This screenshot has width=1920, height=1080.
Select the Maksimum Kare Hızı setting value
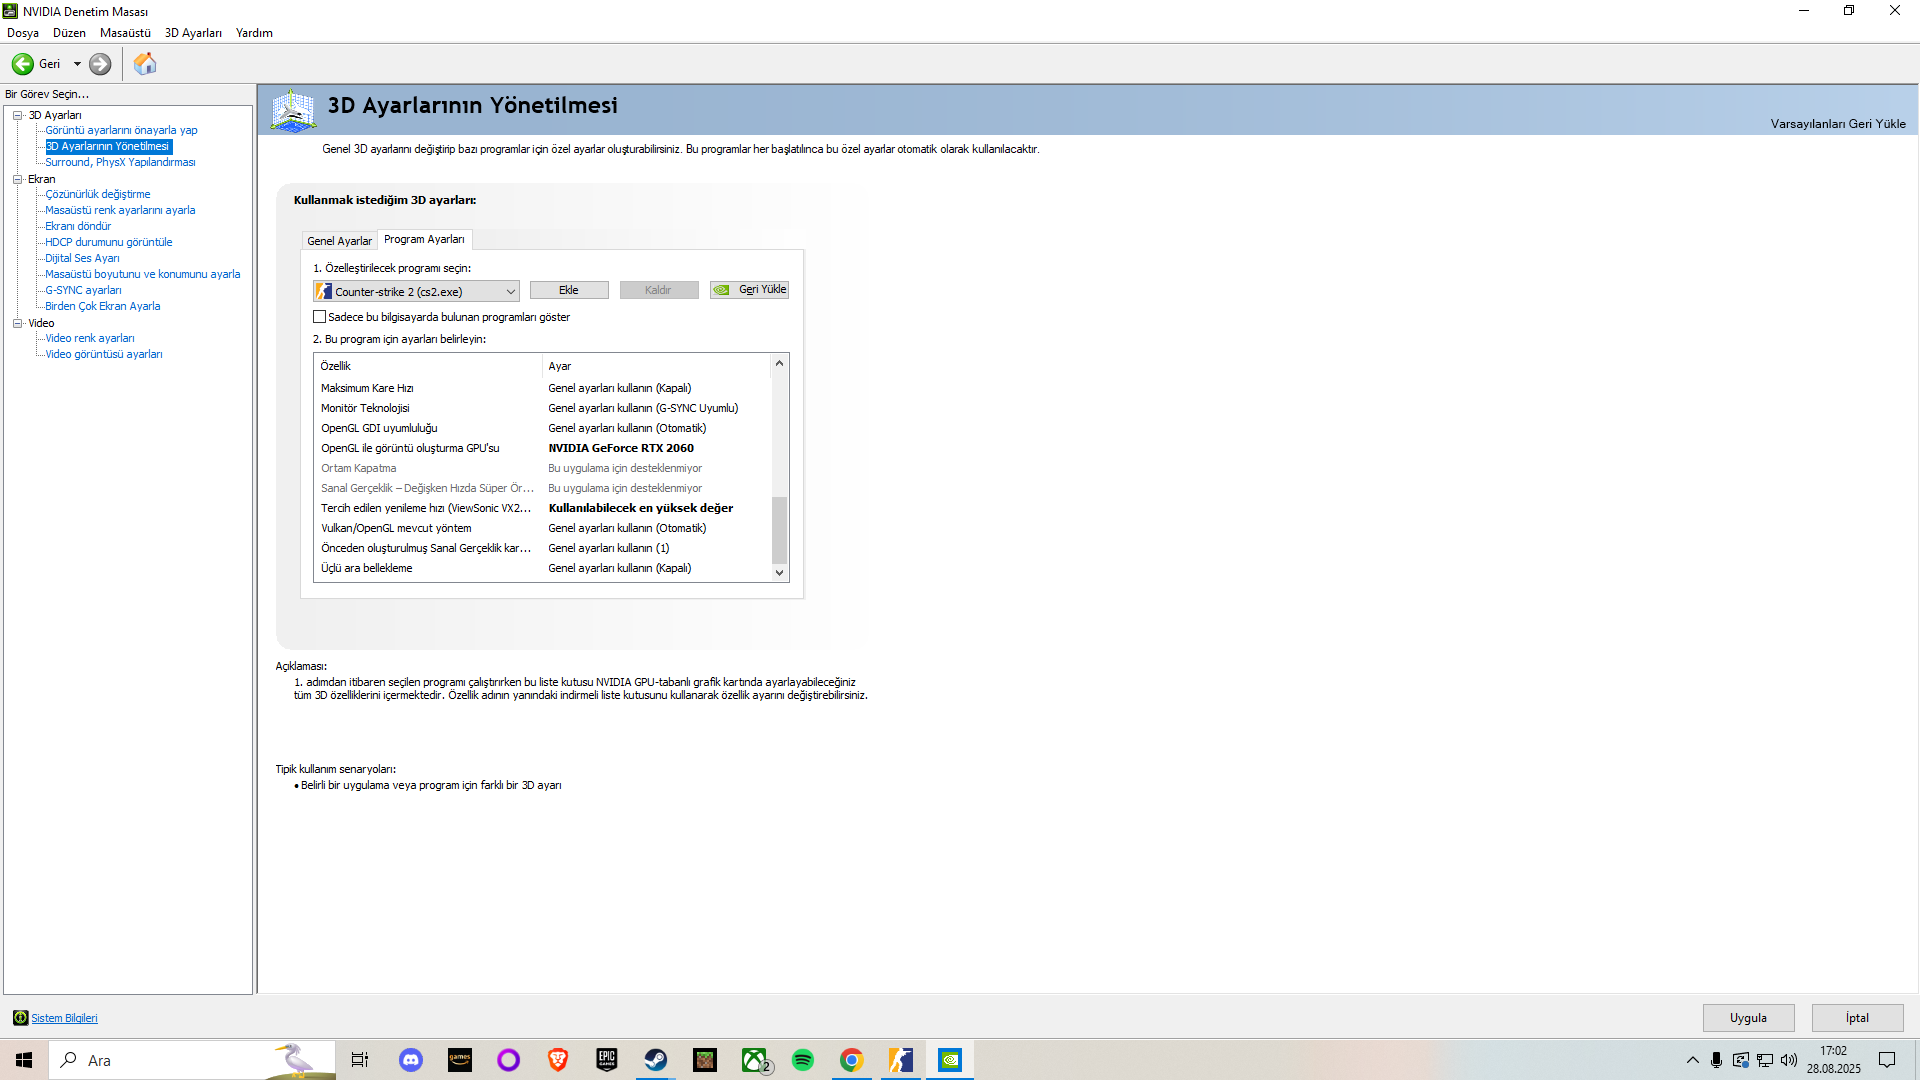(x=620, y=388)
